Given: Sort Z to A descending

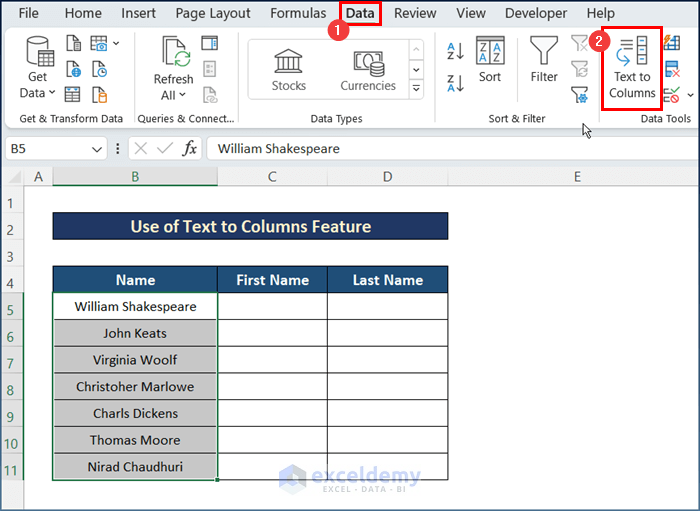Looking at the screenshot, I should pos(455,83).
